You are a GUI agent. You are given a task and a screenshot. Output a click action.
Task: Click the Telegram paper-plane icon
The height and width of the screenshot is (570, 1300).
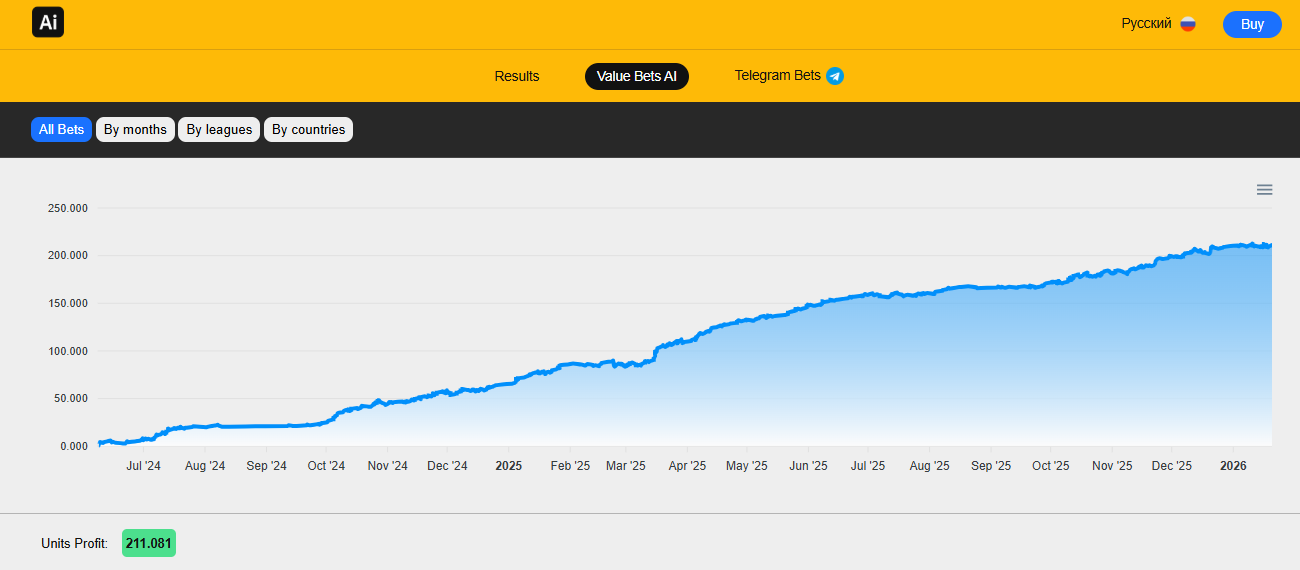click(x=835, y=76)
